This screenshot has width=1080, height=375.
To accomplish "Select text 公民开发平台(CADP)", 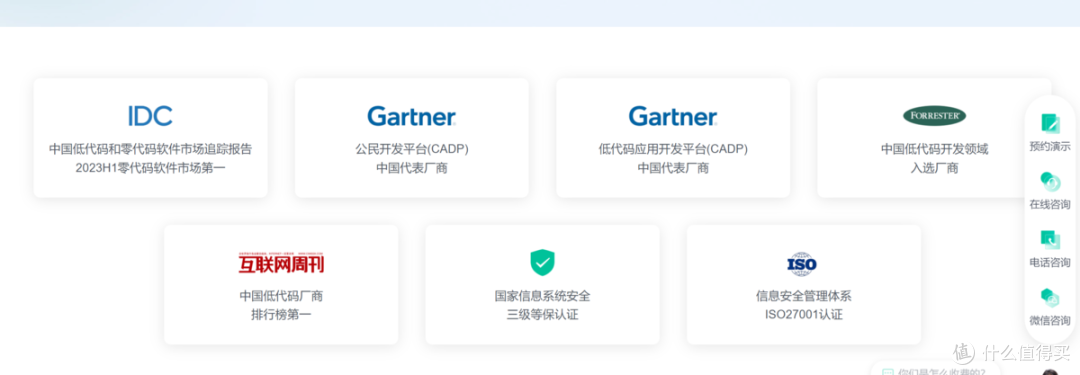I will [x=412, y=149].
